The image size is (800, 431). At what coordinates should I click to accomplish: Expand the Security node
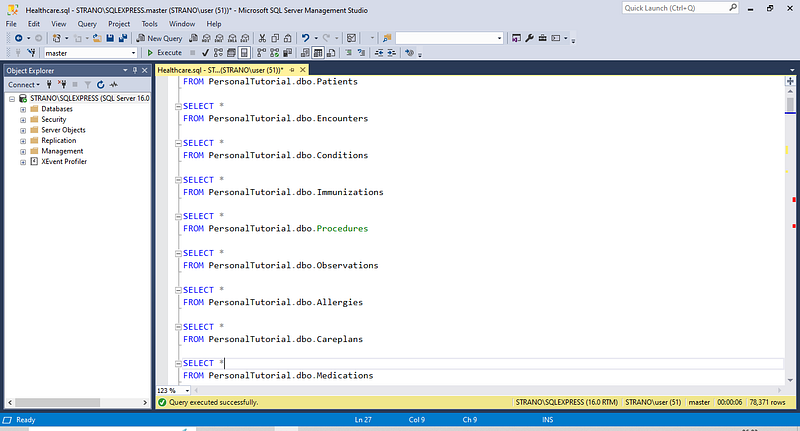click(22, 120)
